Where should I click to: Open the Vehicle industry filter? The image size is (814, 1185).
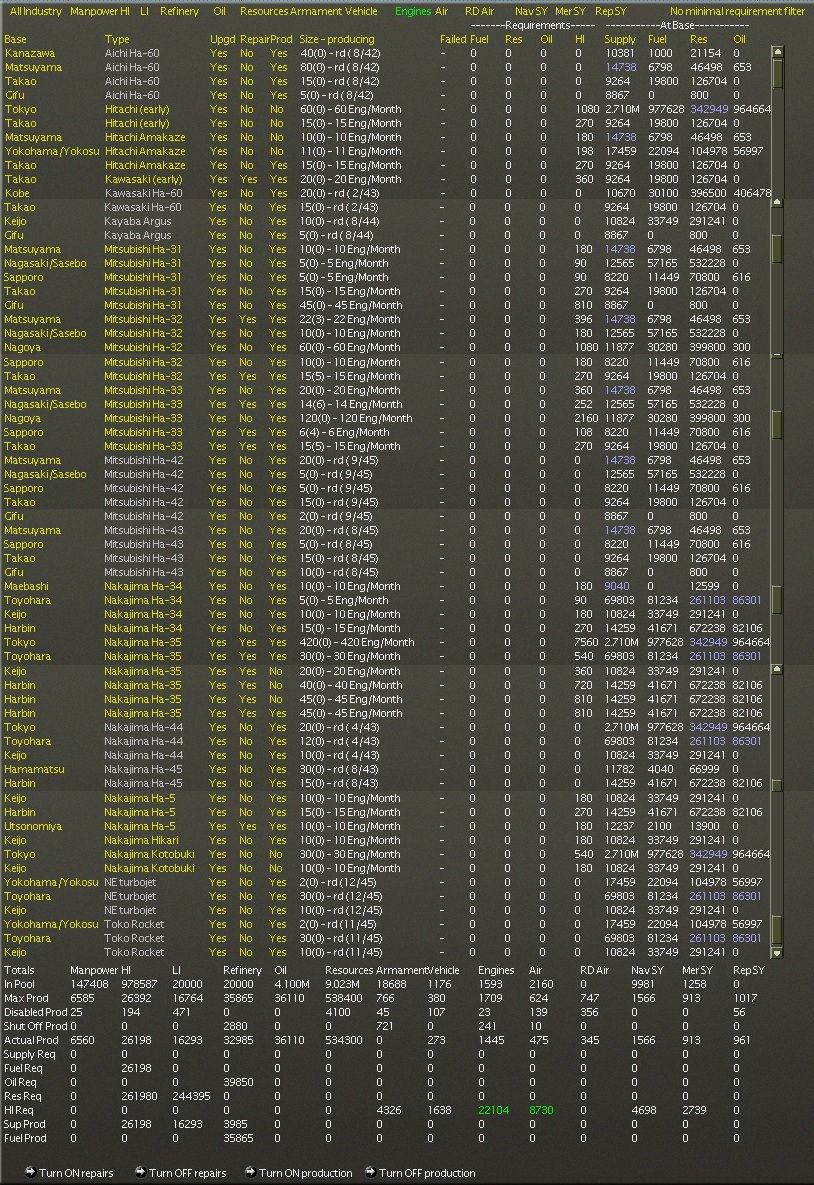[361, 11]
